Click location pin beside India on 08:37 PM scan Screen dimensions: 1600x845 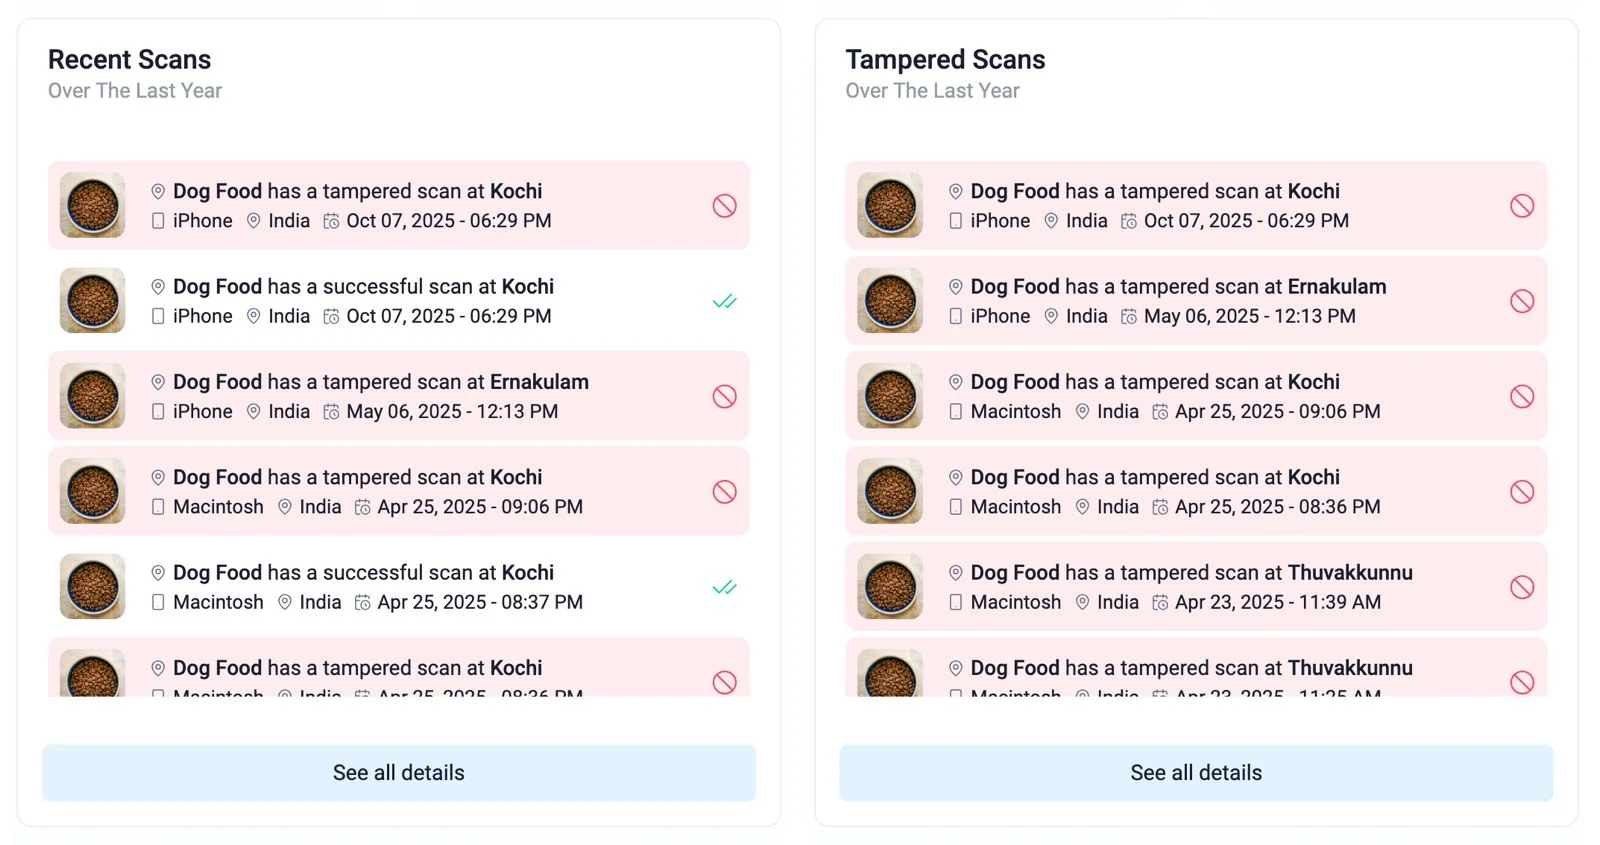pyautogui.click(x=285, y=603)
